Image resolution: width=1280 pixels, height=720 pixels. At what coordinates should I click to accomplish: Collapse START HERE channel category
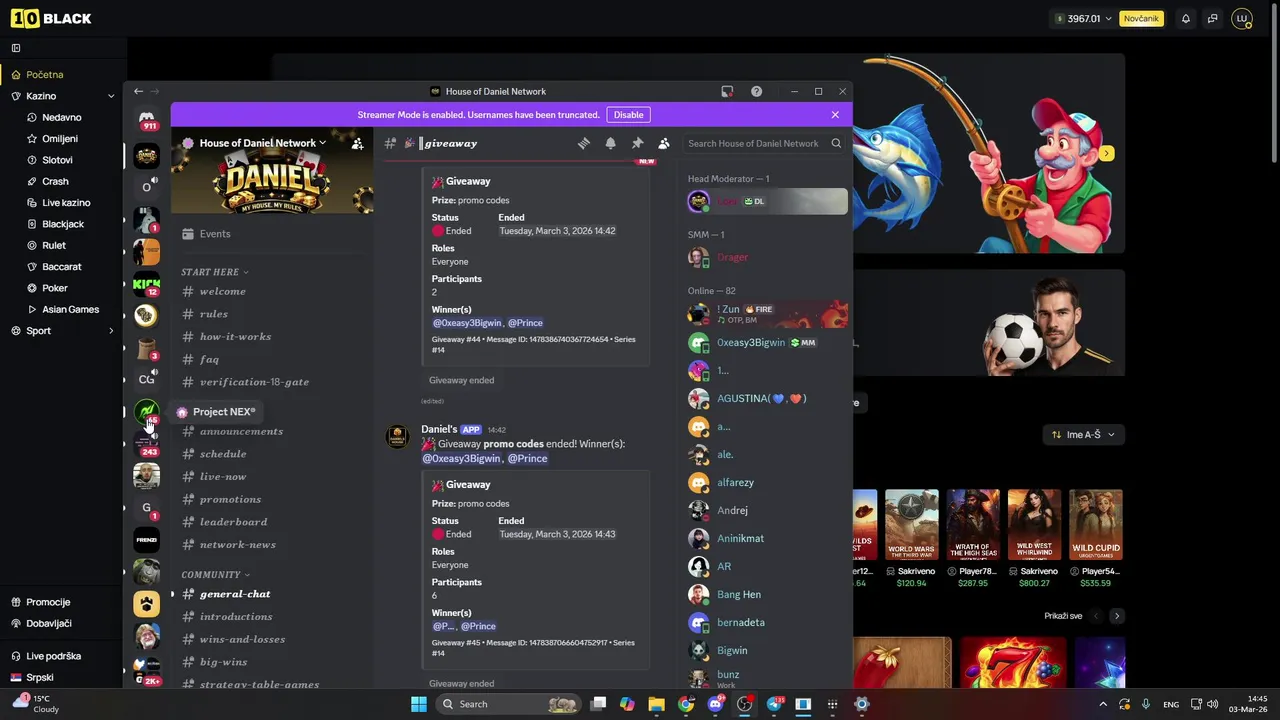click(x=214, y=272)
